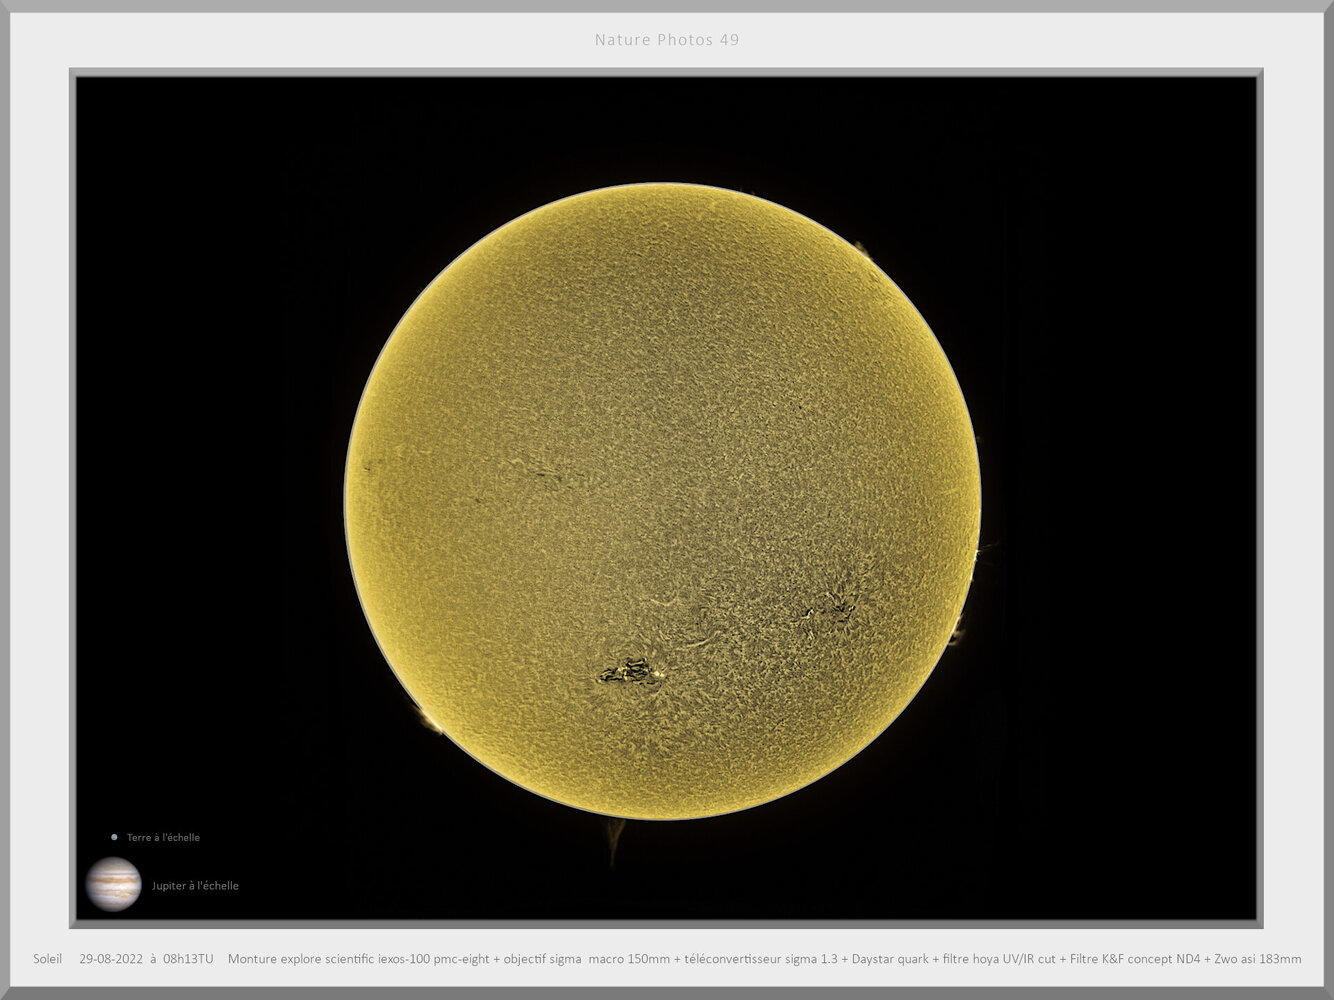The image size is (1334, 1000).
Task: Select the 'Terre à l'échelle' label
Action: (x=162, y=837)
